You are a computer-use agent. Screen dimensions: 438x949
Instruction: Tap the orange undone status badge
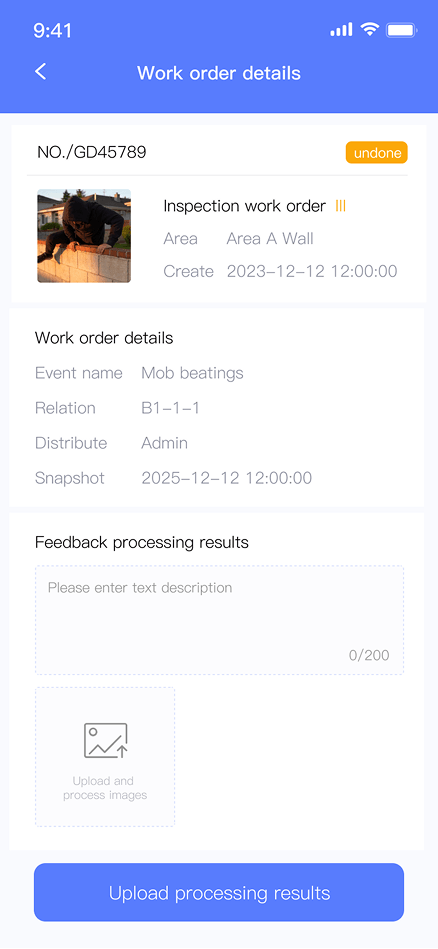click(x=377, y=153)
